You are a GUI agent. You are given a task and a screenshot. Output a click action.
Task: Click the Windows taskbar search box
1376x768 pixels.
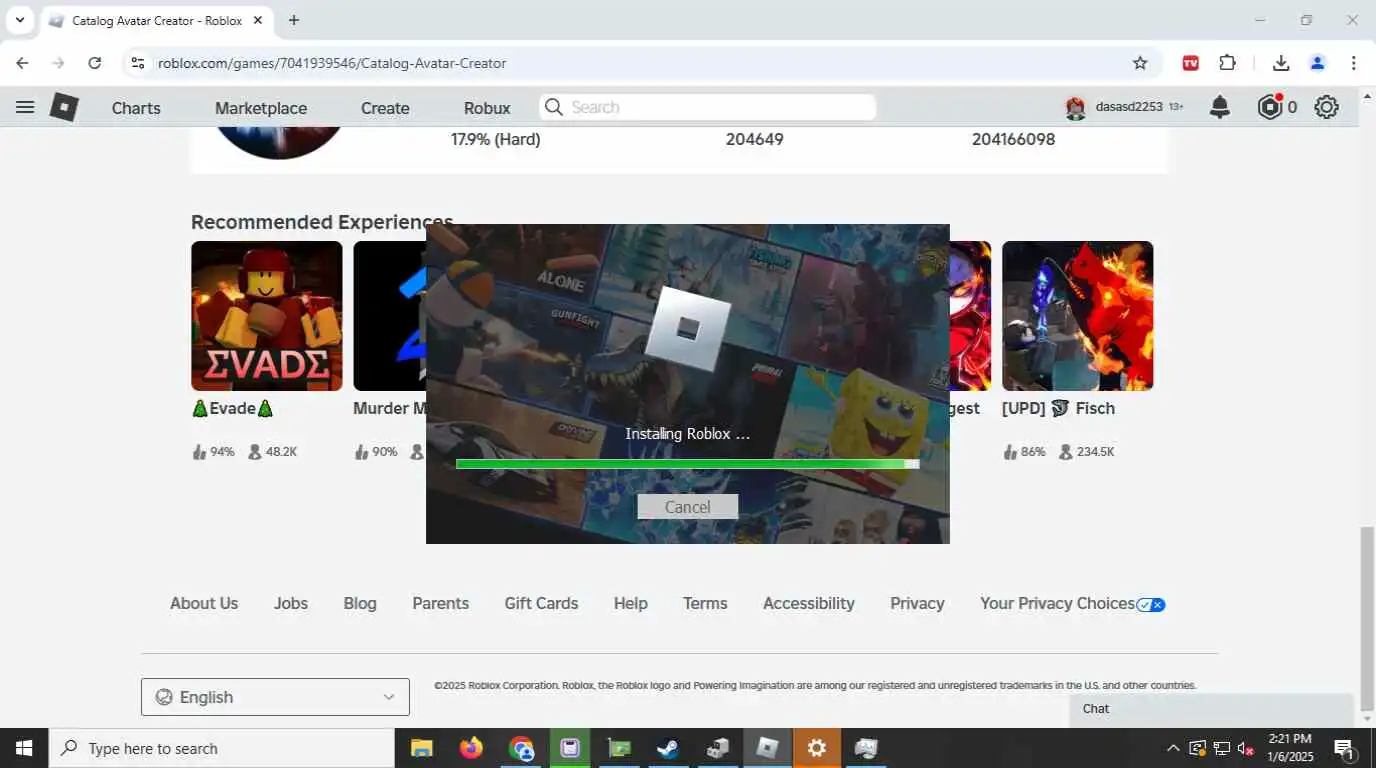[222, 748]
